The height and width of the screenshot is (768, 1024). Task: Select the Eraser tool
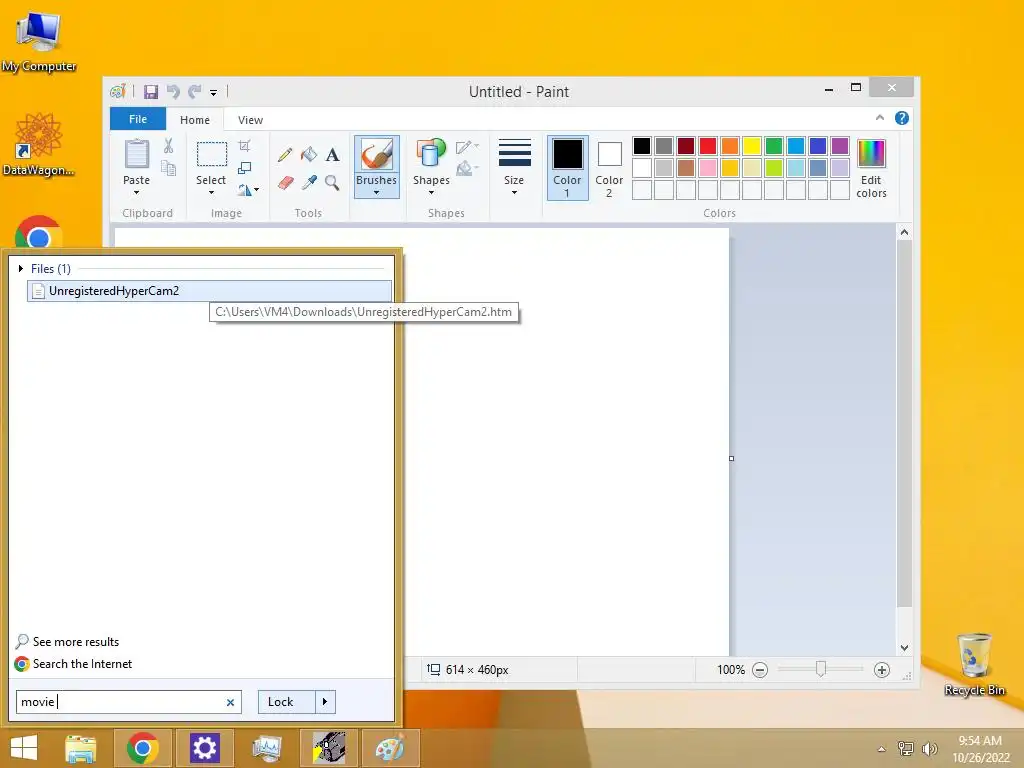[285, 182]
